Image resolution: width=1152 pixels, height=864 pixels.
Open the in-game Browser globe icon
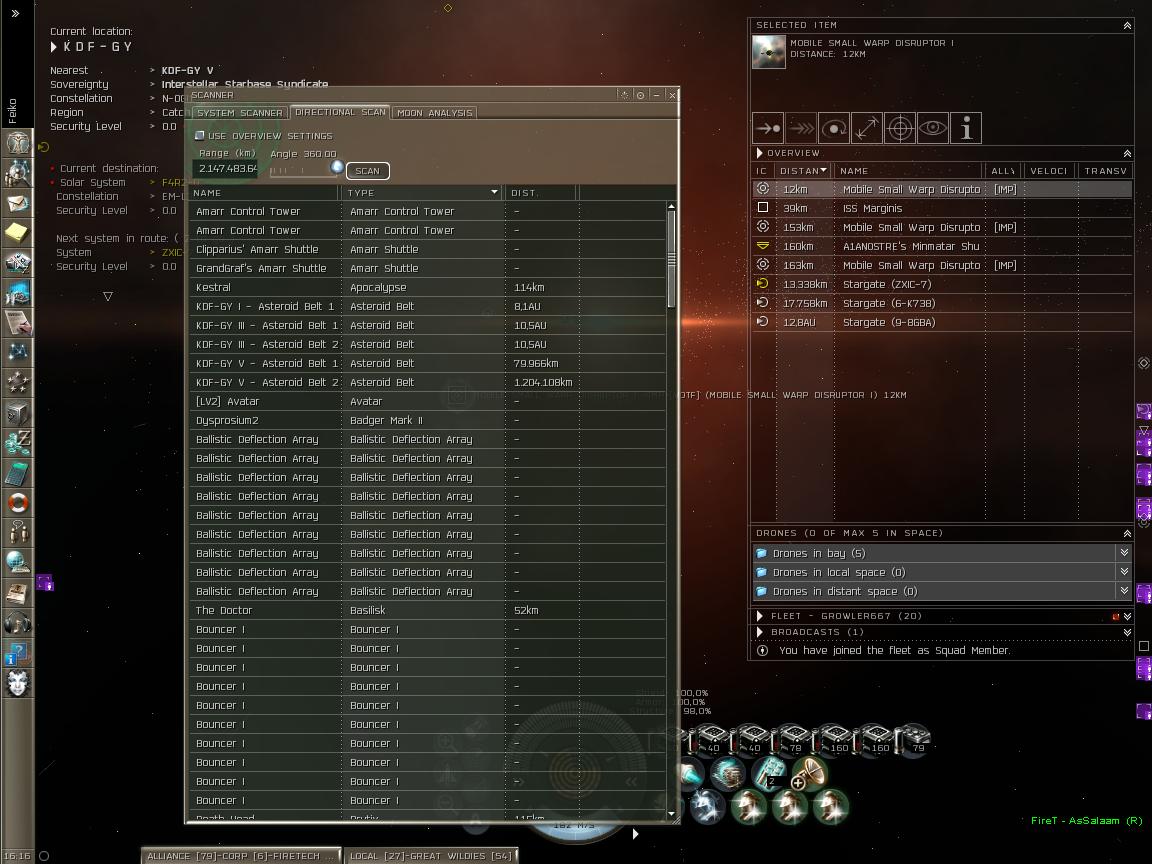pos(17,564)
